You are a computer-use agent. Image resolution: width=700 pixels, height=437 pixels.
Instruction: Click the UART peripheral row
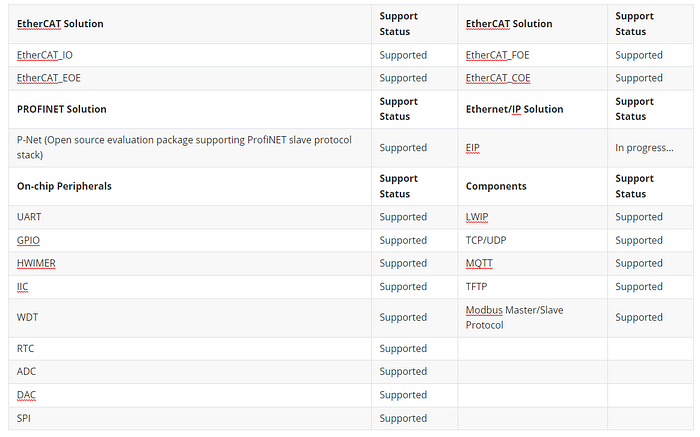click(29, 217)
